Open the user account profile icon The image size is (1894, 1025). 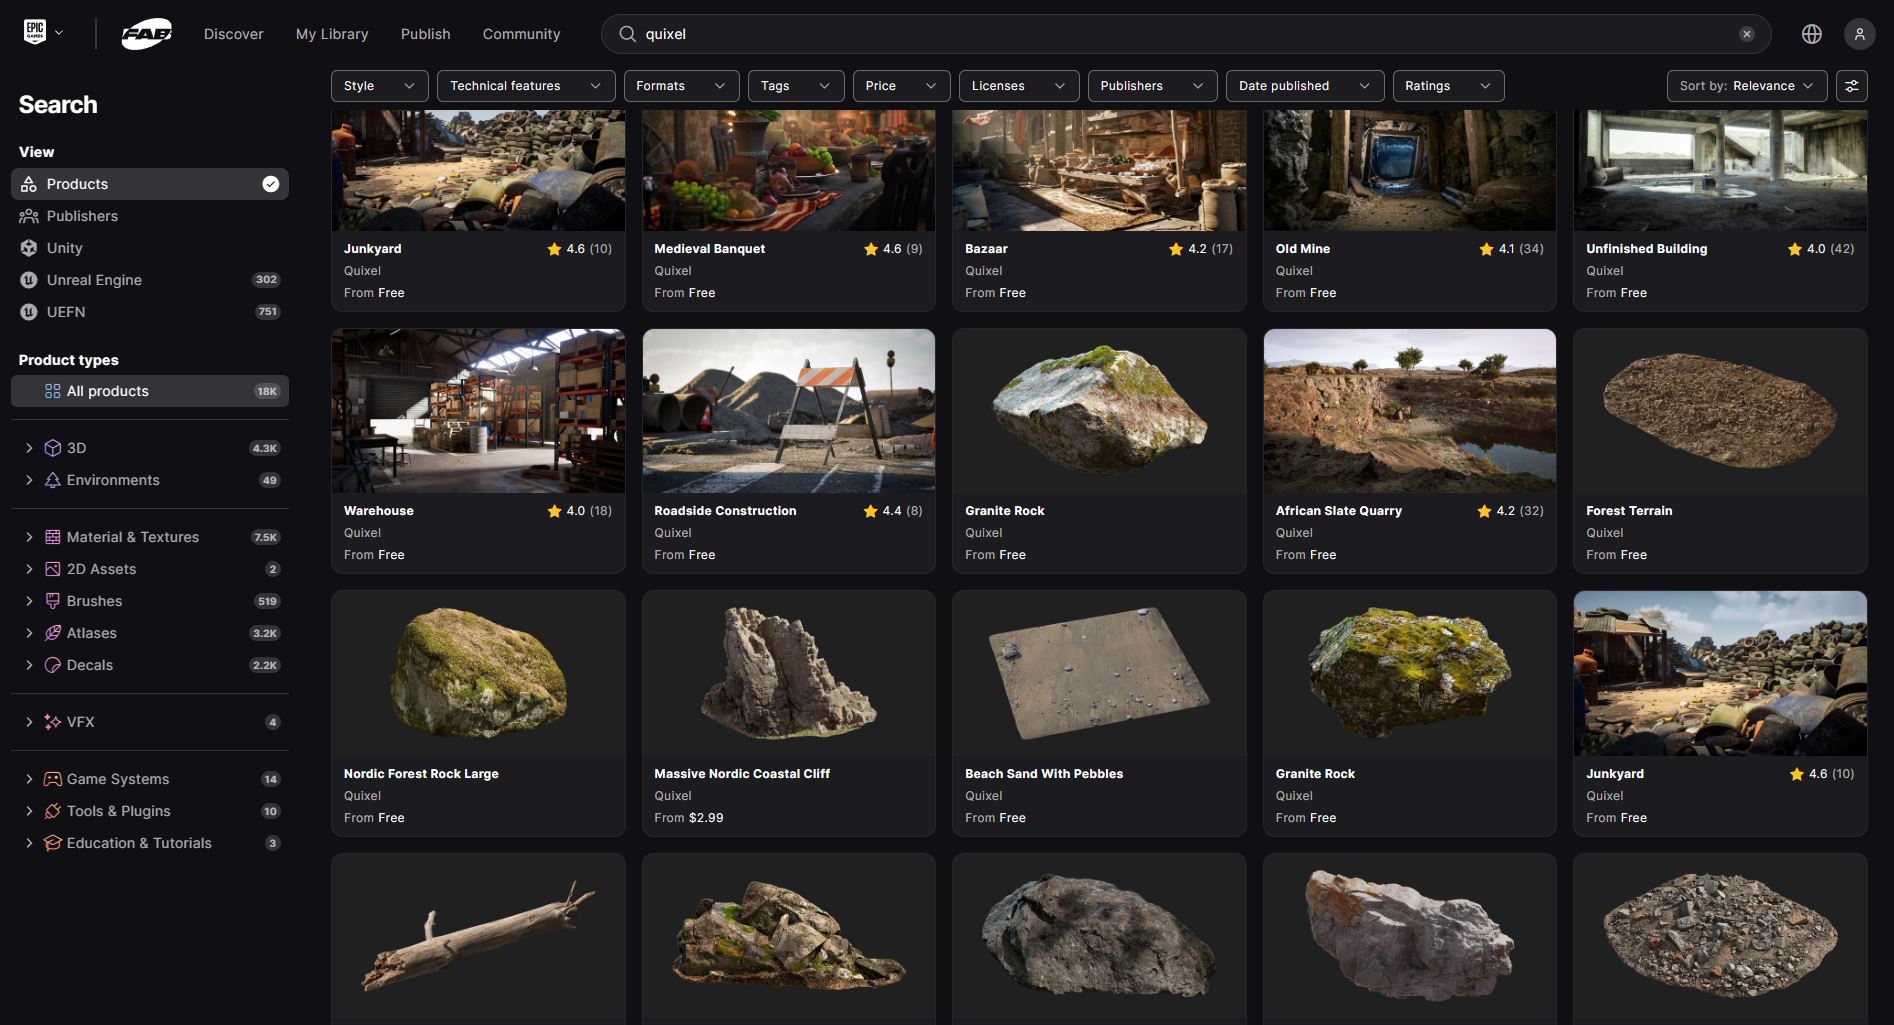[x=1859, y=34]
